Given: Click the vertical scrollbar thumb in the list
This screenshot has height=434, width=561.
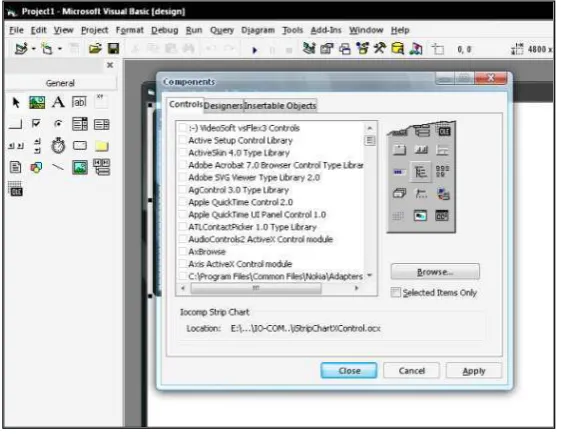Looking at the screenshot, I should 370,140.
